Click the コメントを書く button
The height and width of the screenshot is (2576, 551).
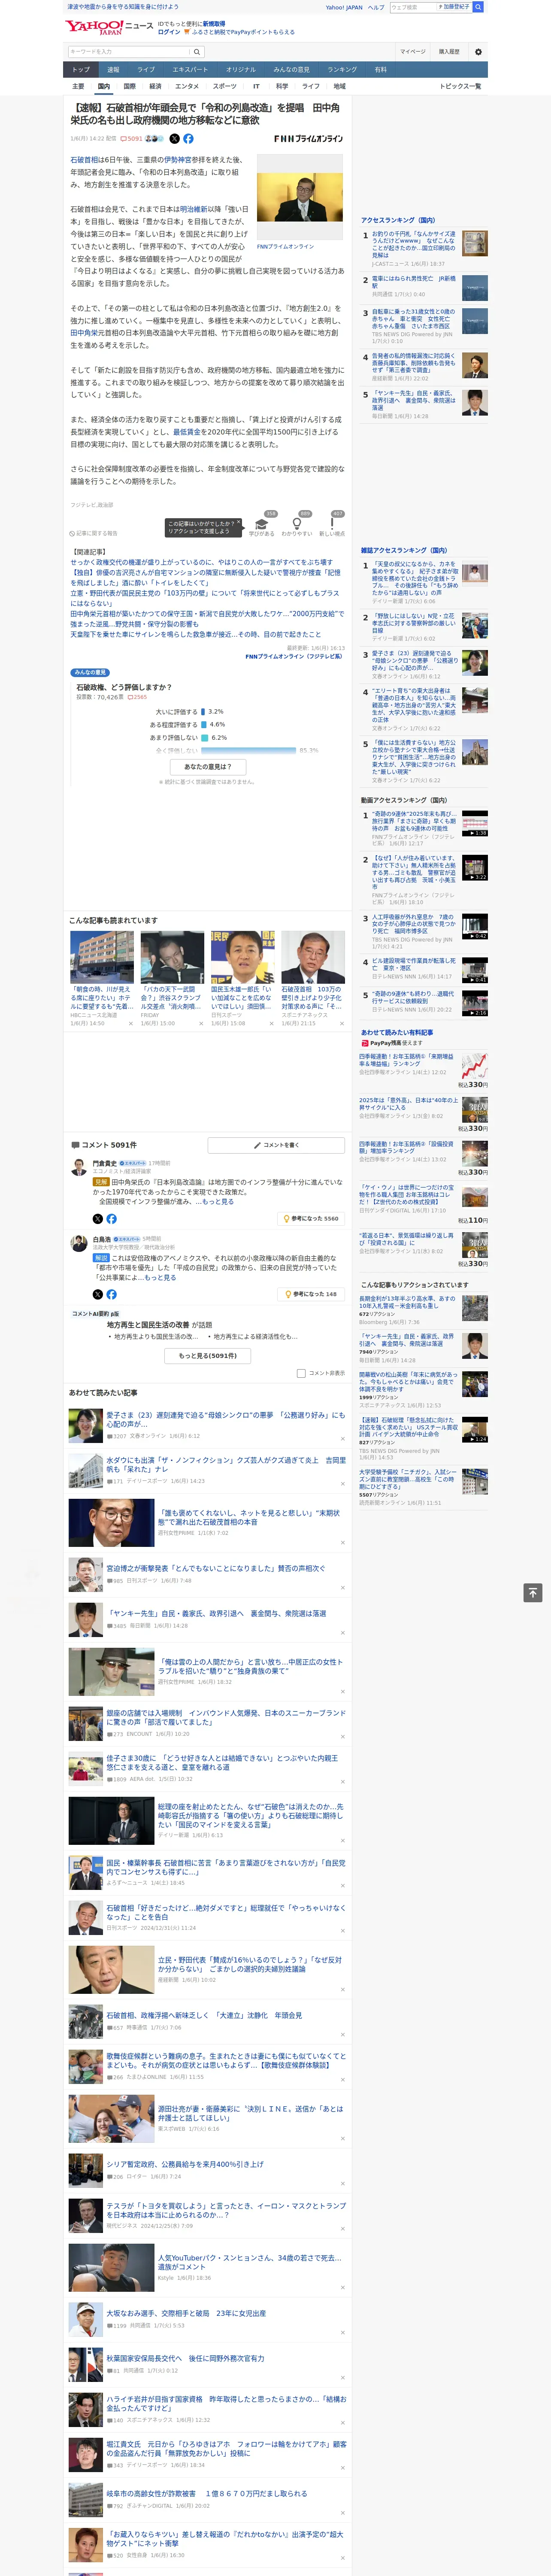[x=276, y=1145]
